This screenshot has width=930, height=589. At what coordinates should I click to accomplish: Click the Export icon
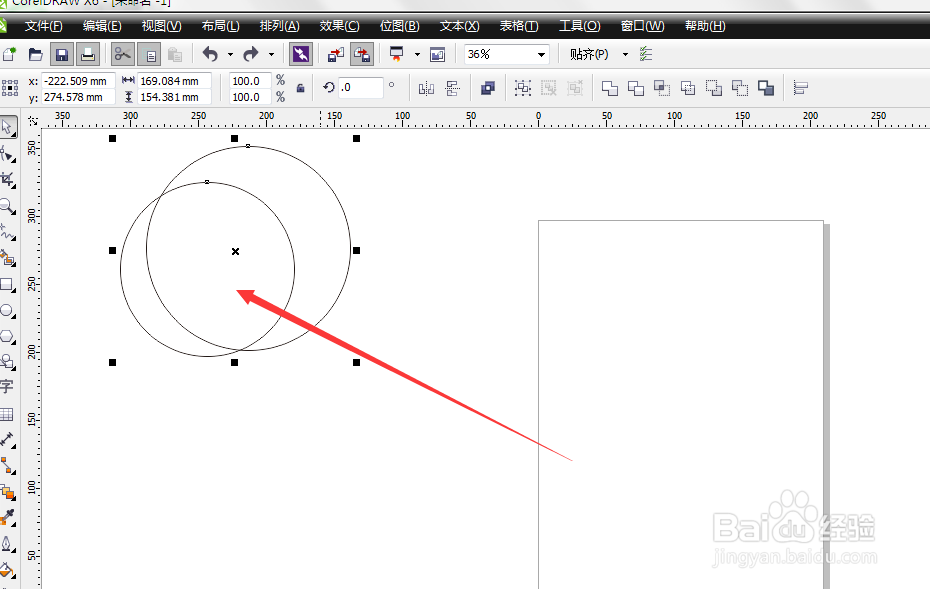[x=362, y=55]
